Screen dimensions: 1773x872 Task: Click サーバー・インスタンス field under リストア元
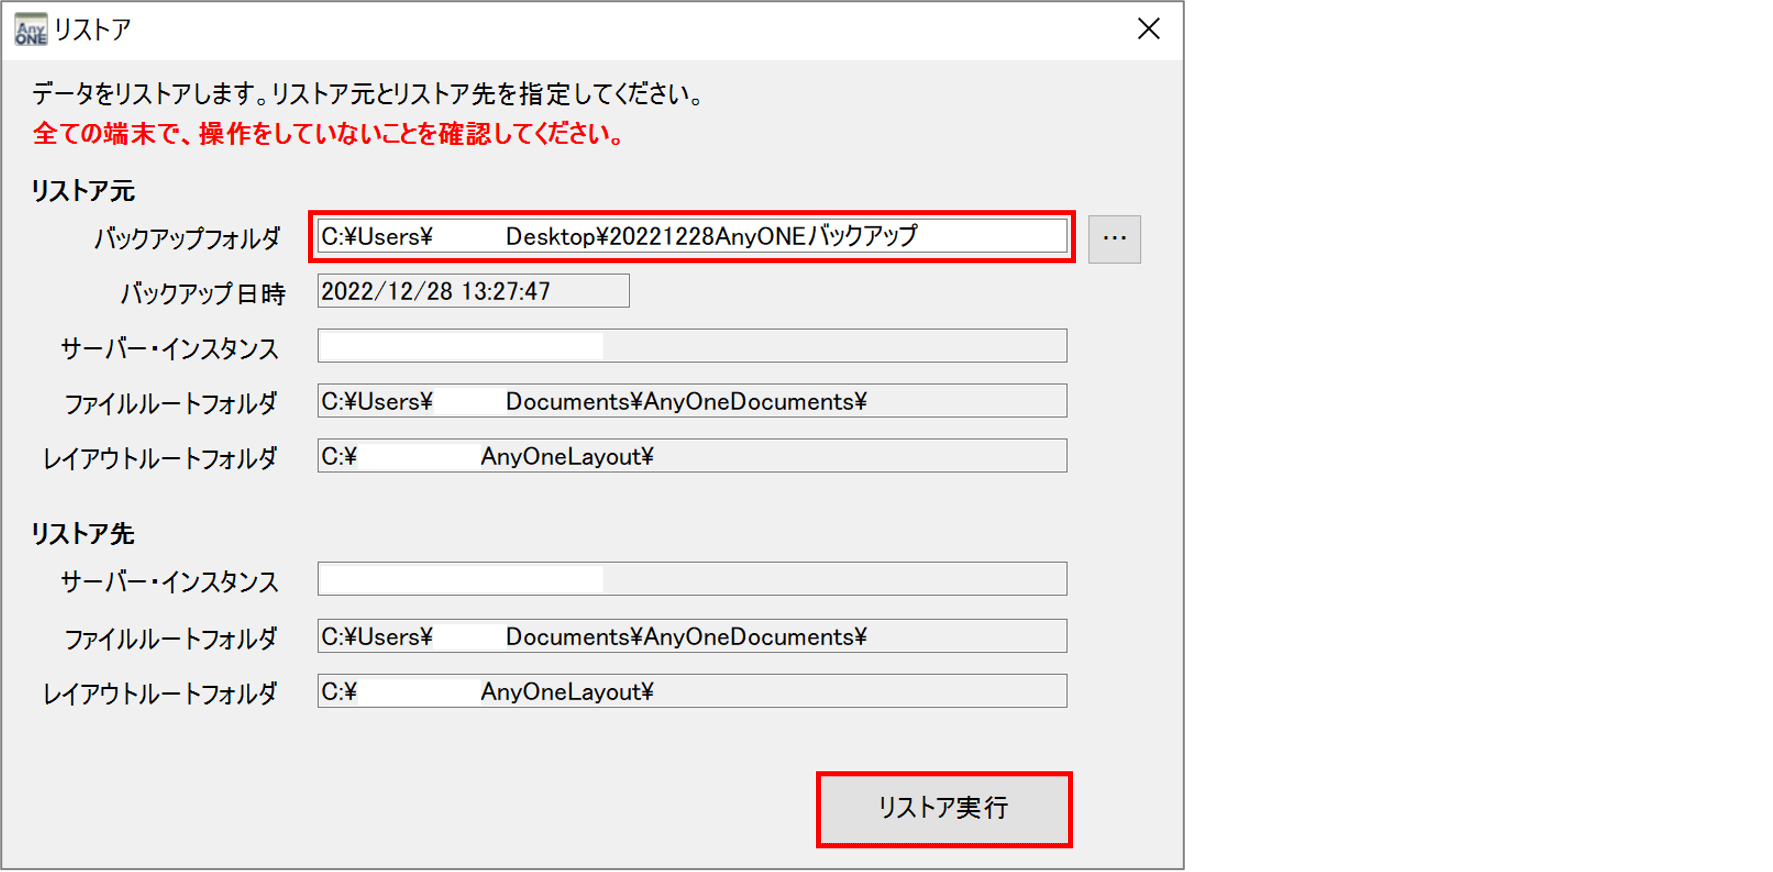click(691, 346)
